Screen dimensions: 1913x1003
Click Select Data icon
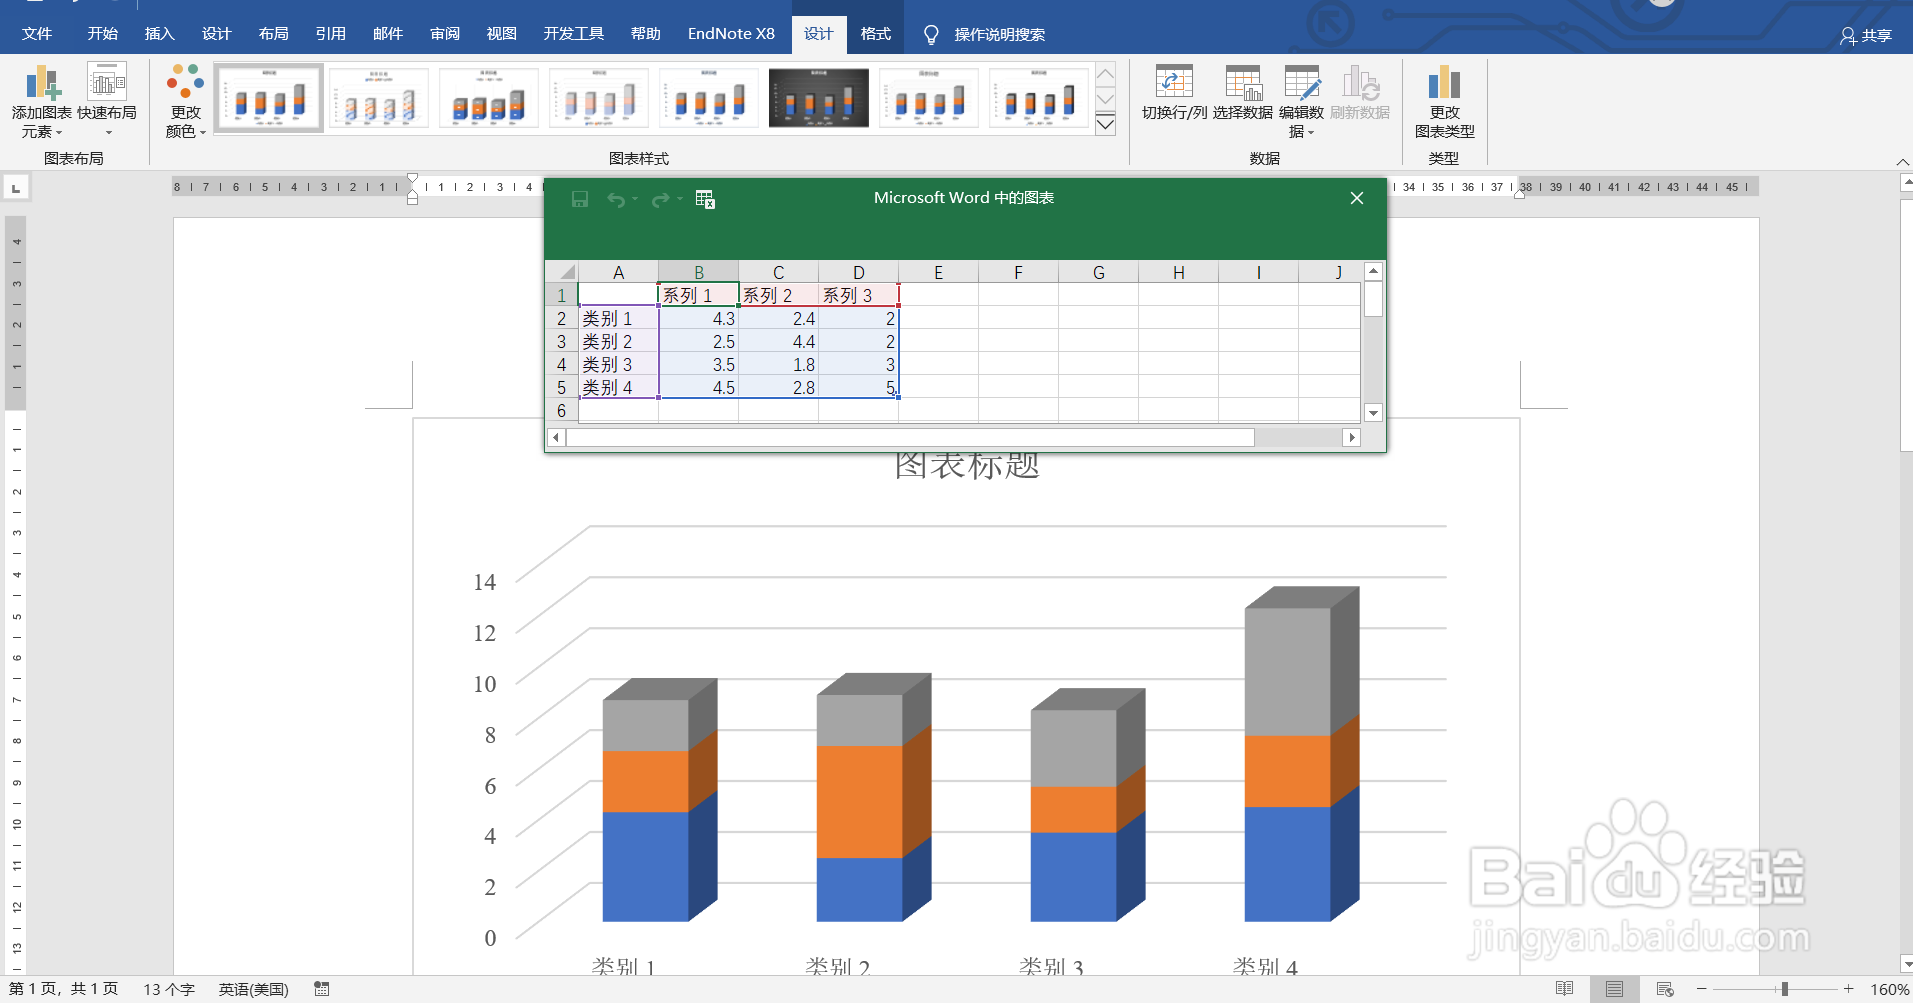click(1243, 92)
